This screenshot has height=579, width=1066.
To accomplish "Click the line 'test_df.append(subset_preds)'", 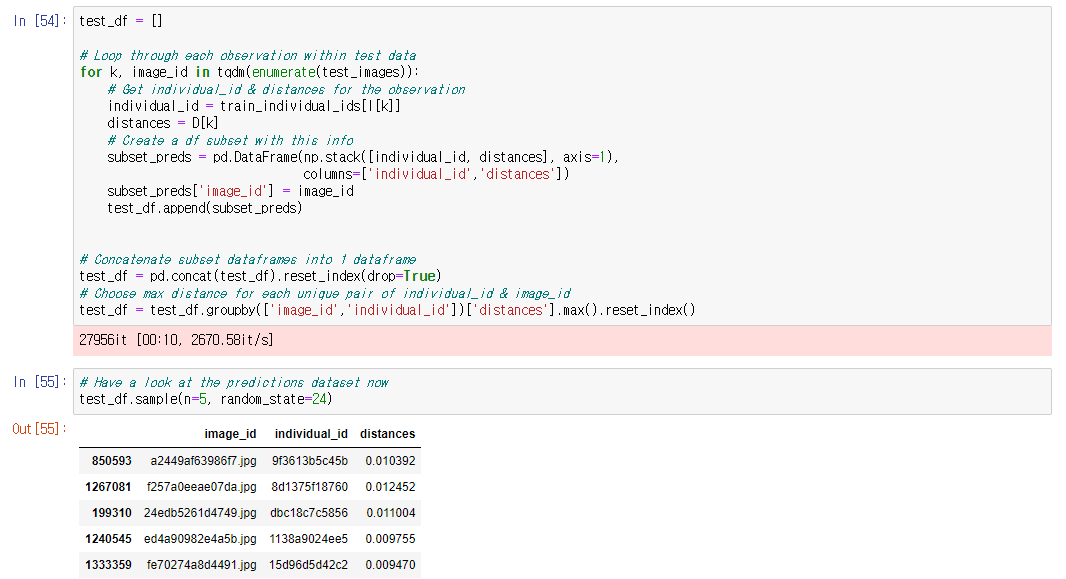I will point(205,208).
